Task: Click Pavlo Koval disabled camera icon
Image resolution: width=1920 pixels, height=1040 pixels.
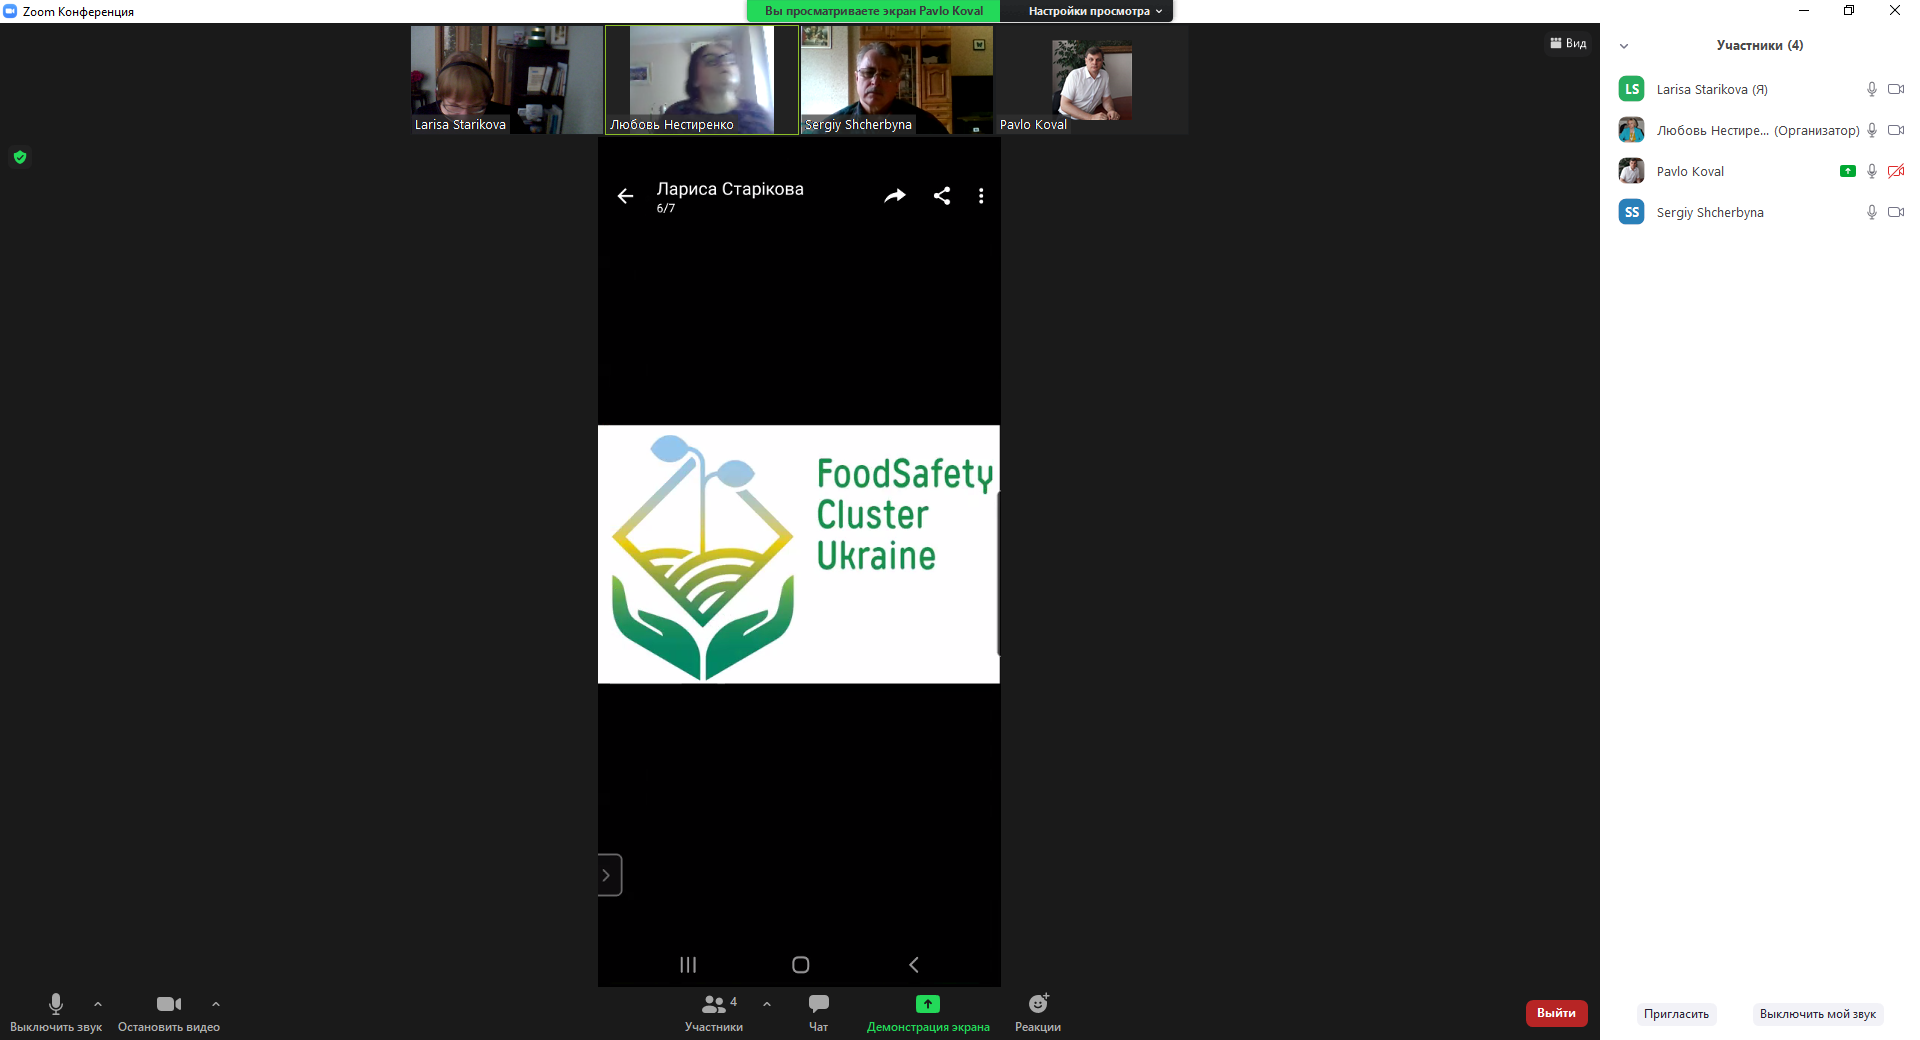Action: 1895,171
